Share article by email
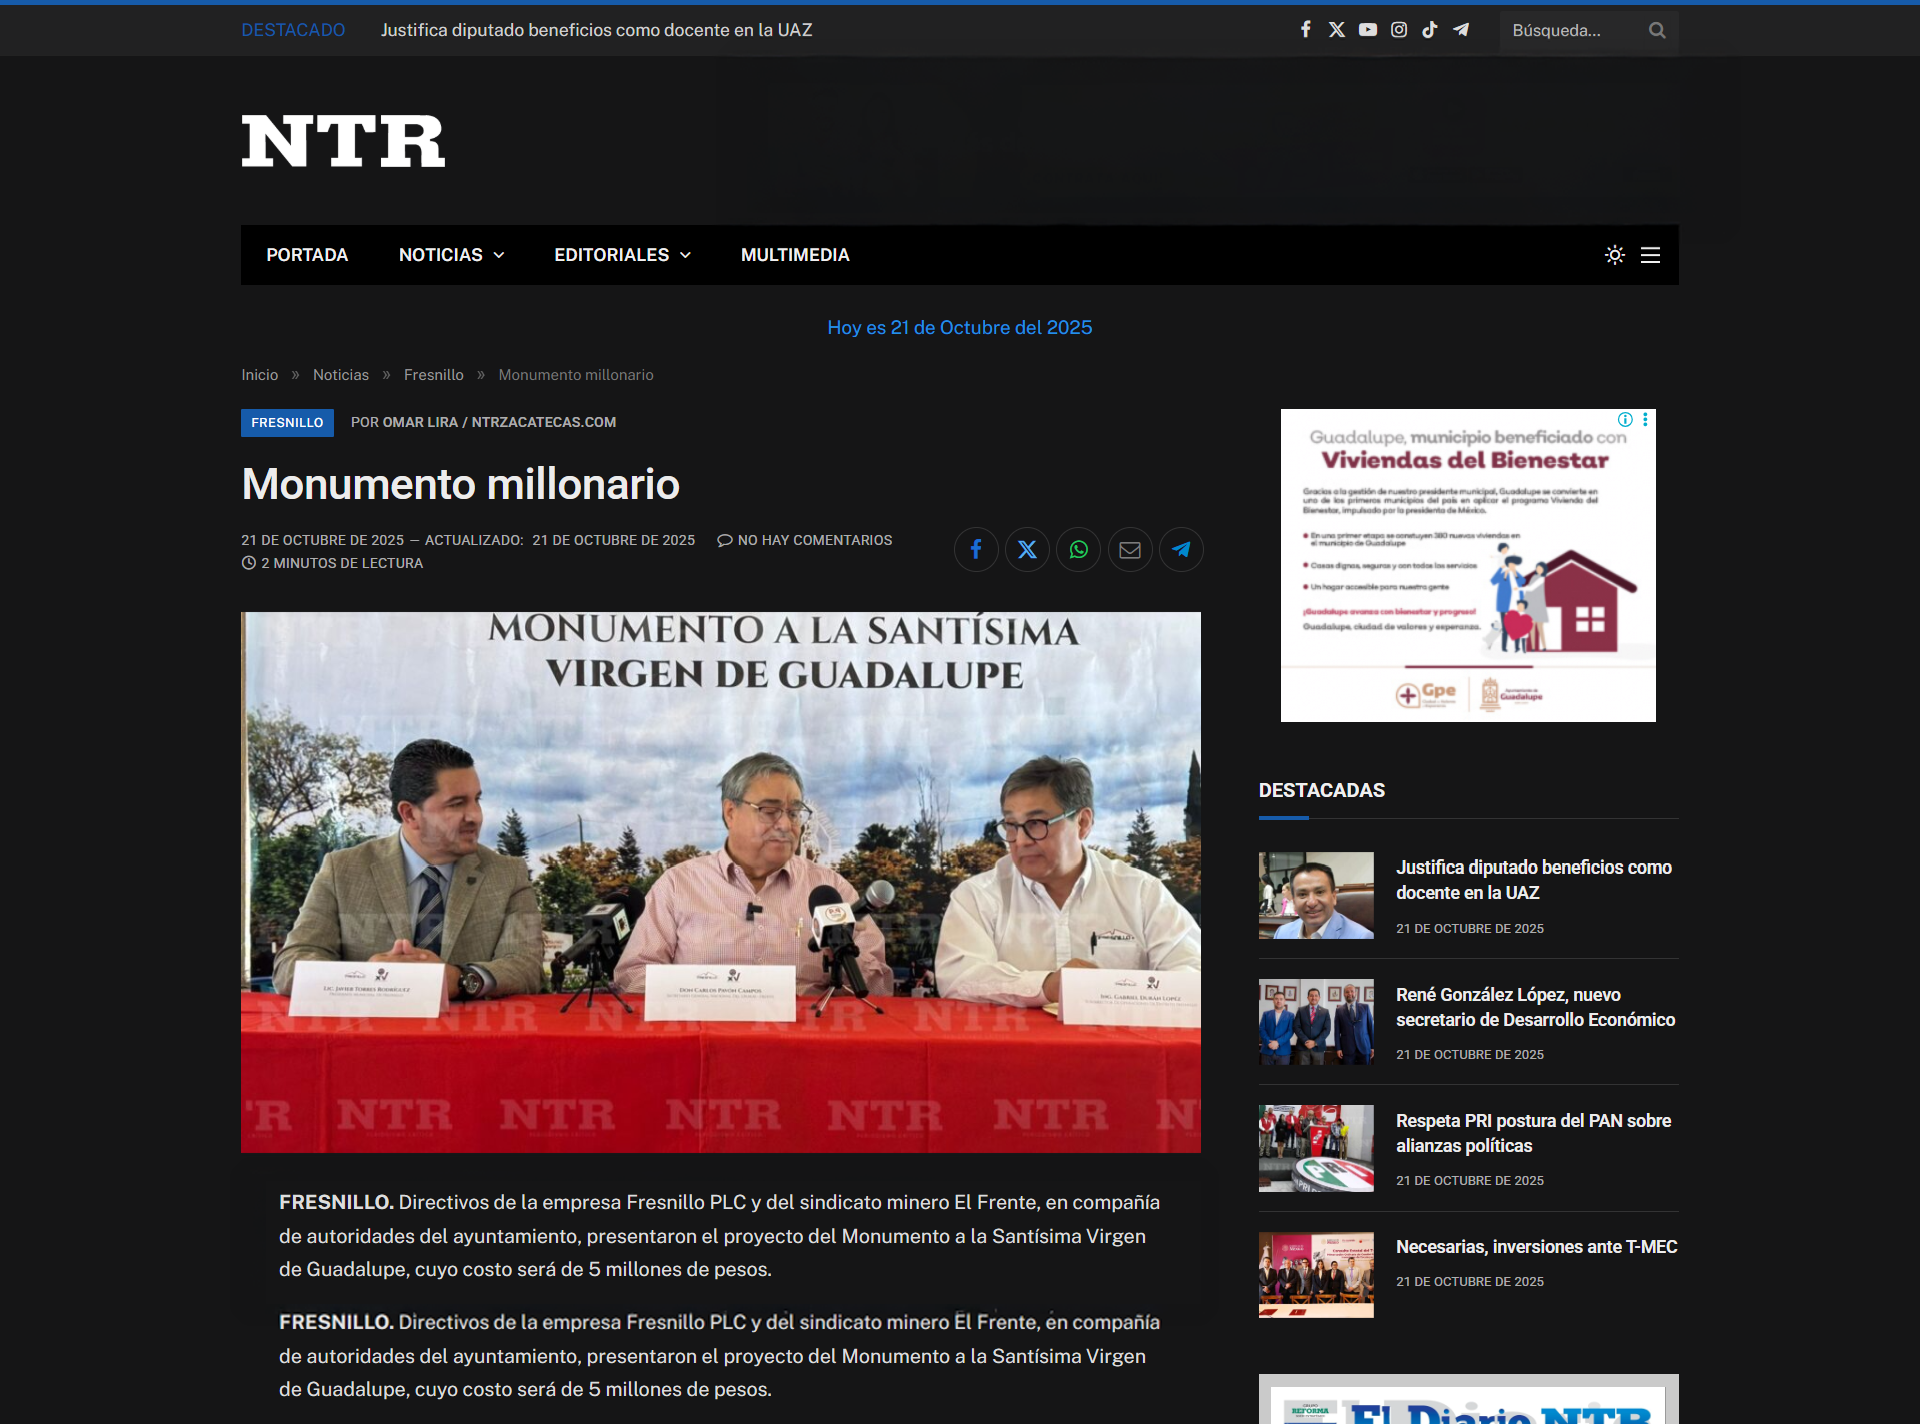The width and height of the screenshot is (1920, 1424). click(x=1130, y=550)
